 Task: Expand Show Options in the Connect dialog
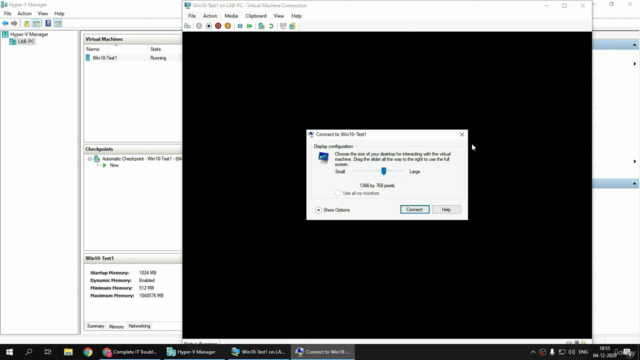click(318, 210)
